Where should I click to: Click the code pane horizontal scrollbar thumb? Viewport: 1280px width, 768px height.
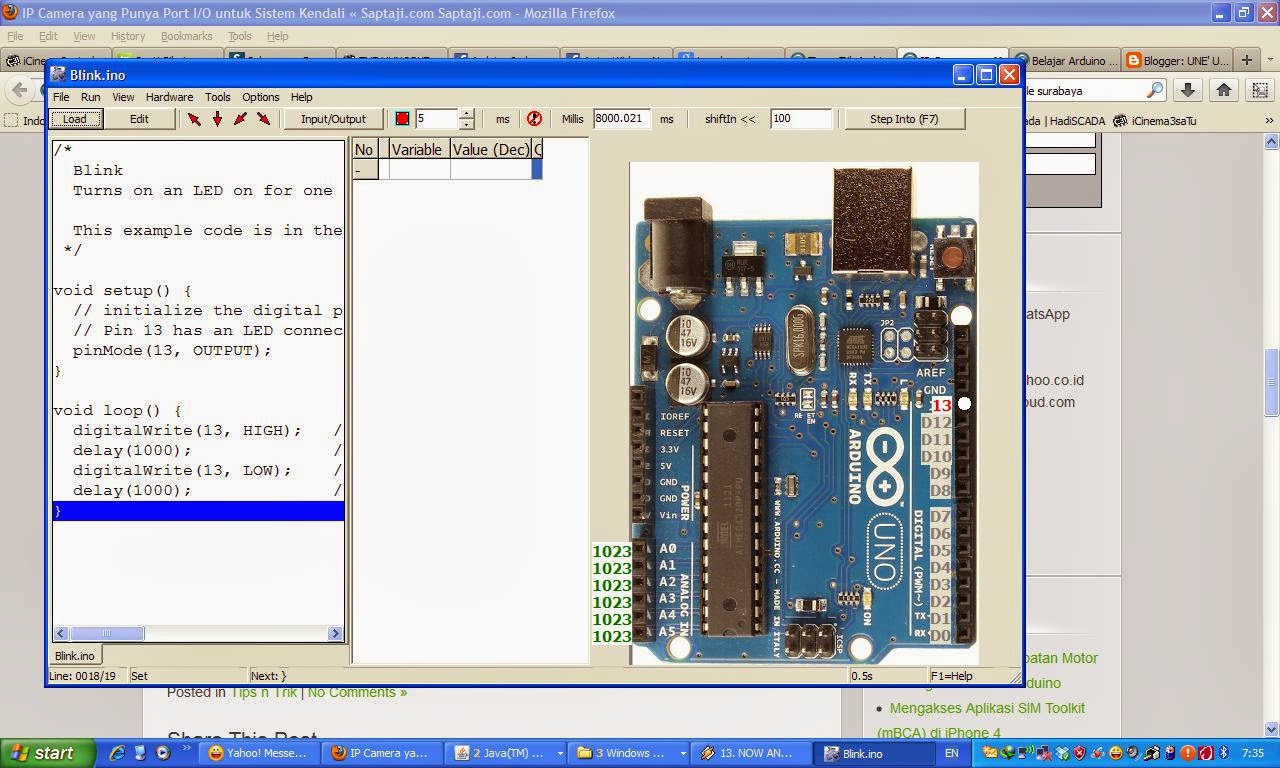[107, 633]
